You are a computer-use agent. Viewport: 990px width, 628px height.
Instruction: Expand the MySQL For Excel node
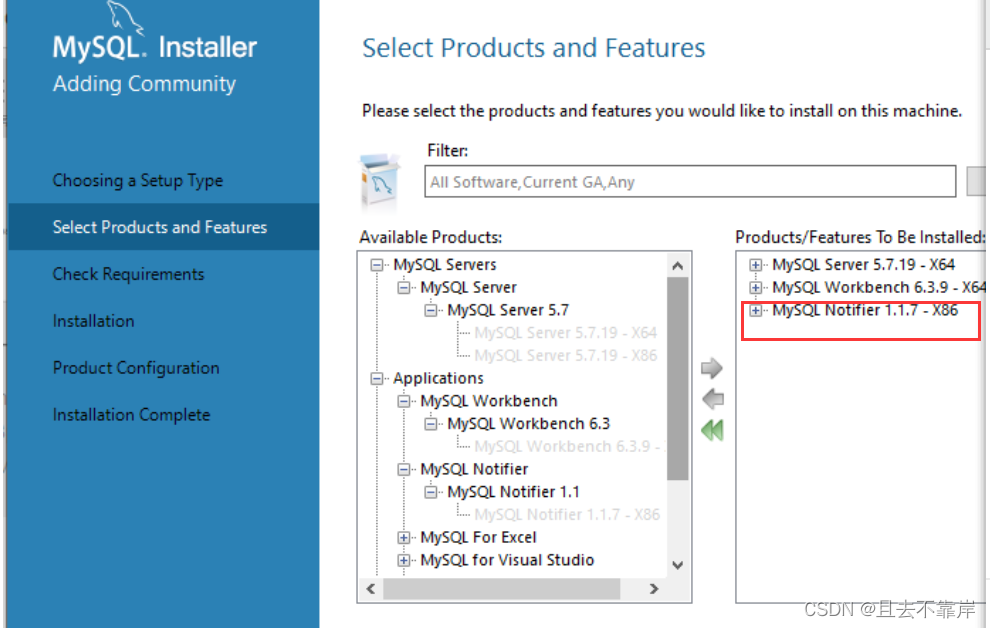403,538
